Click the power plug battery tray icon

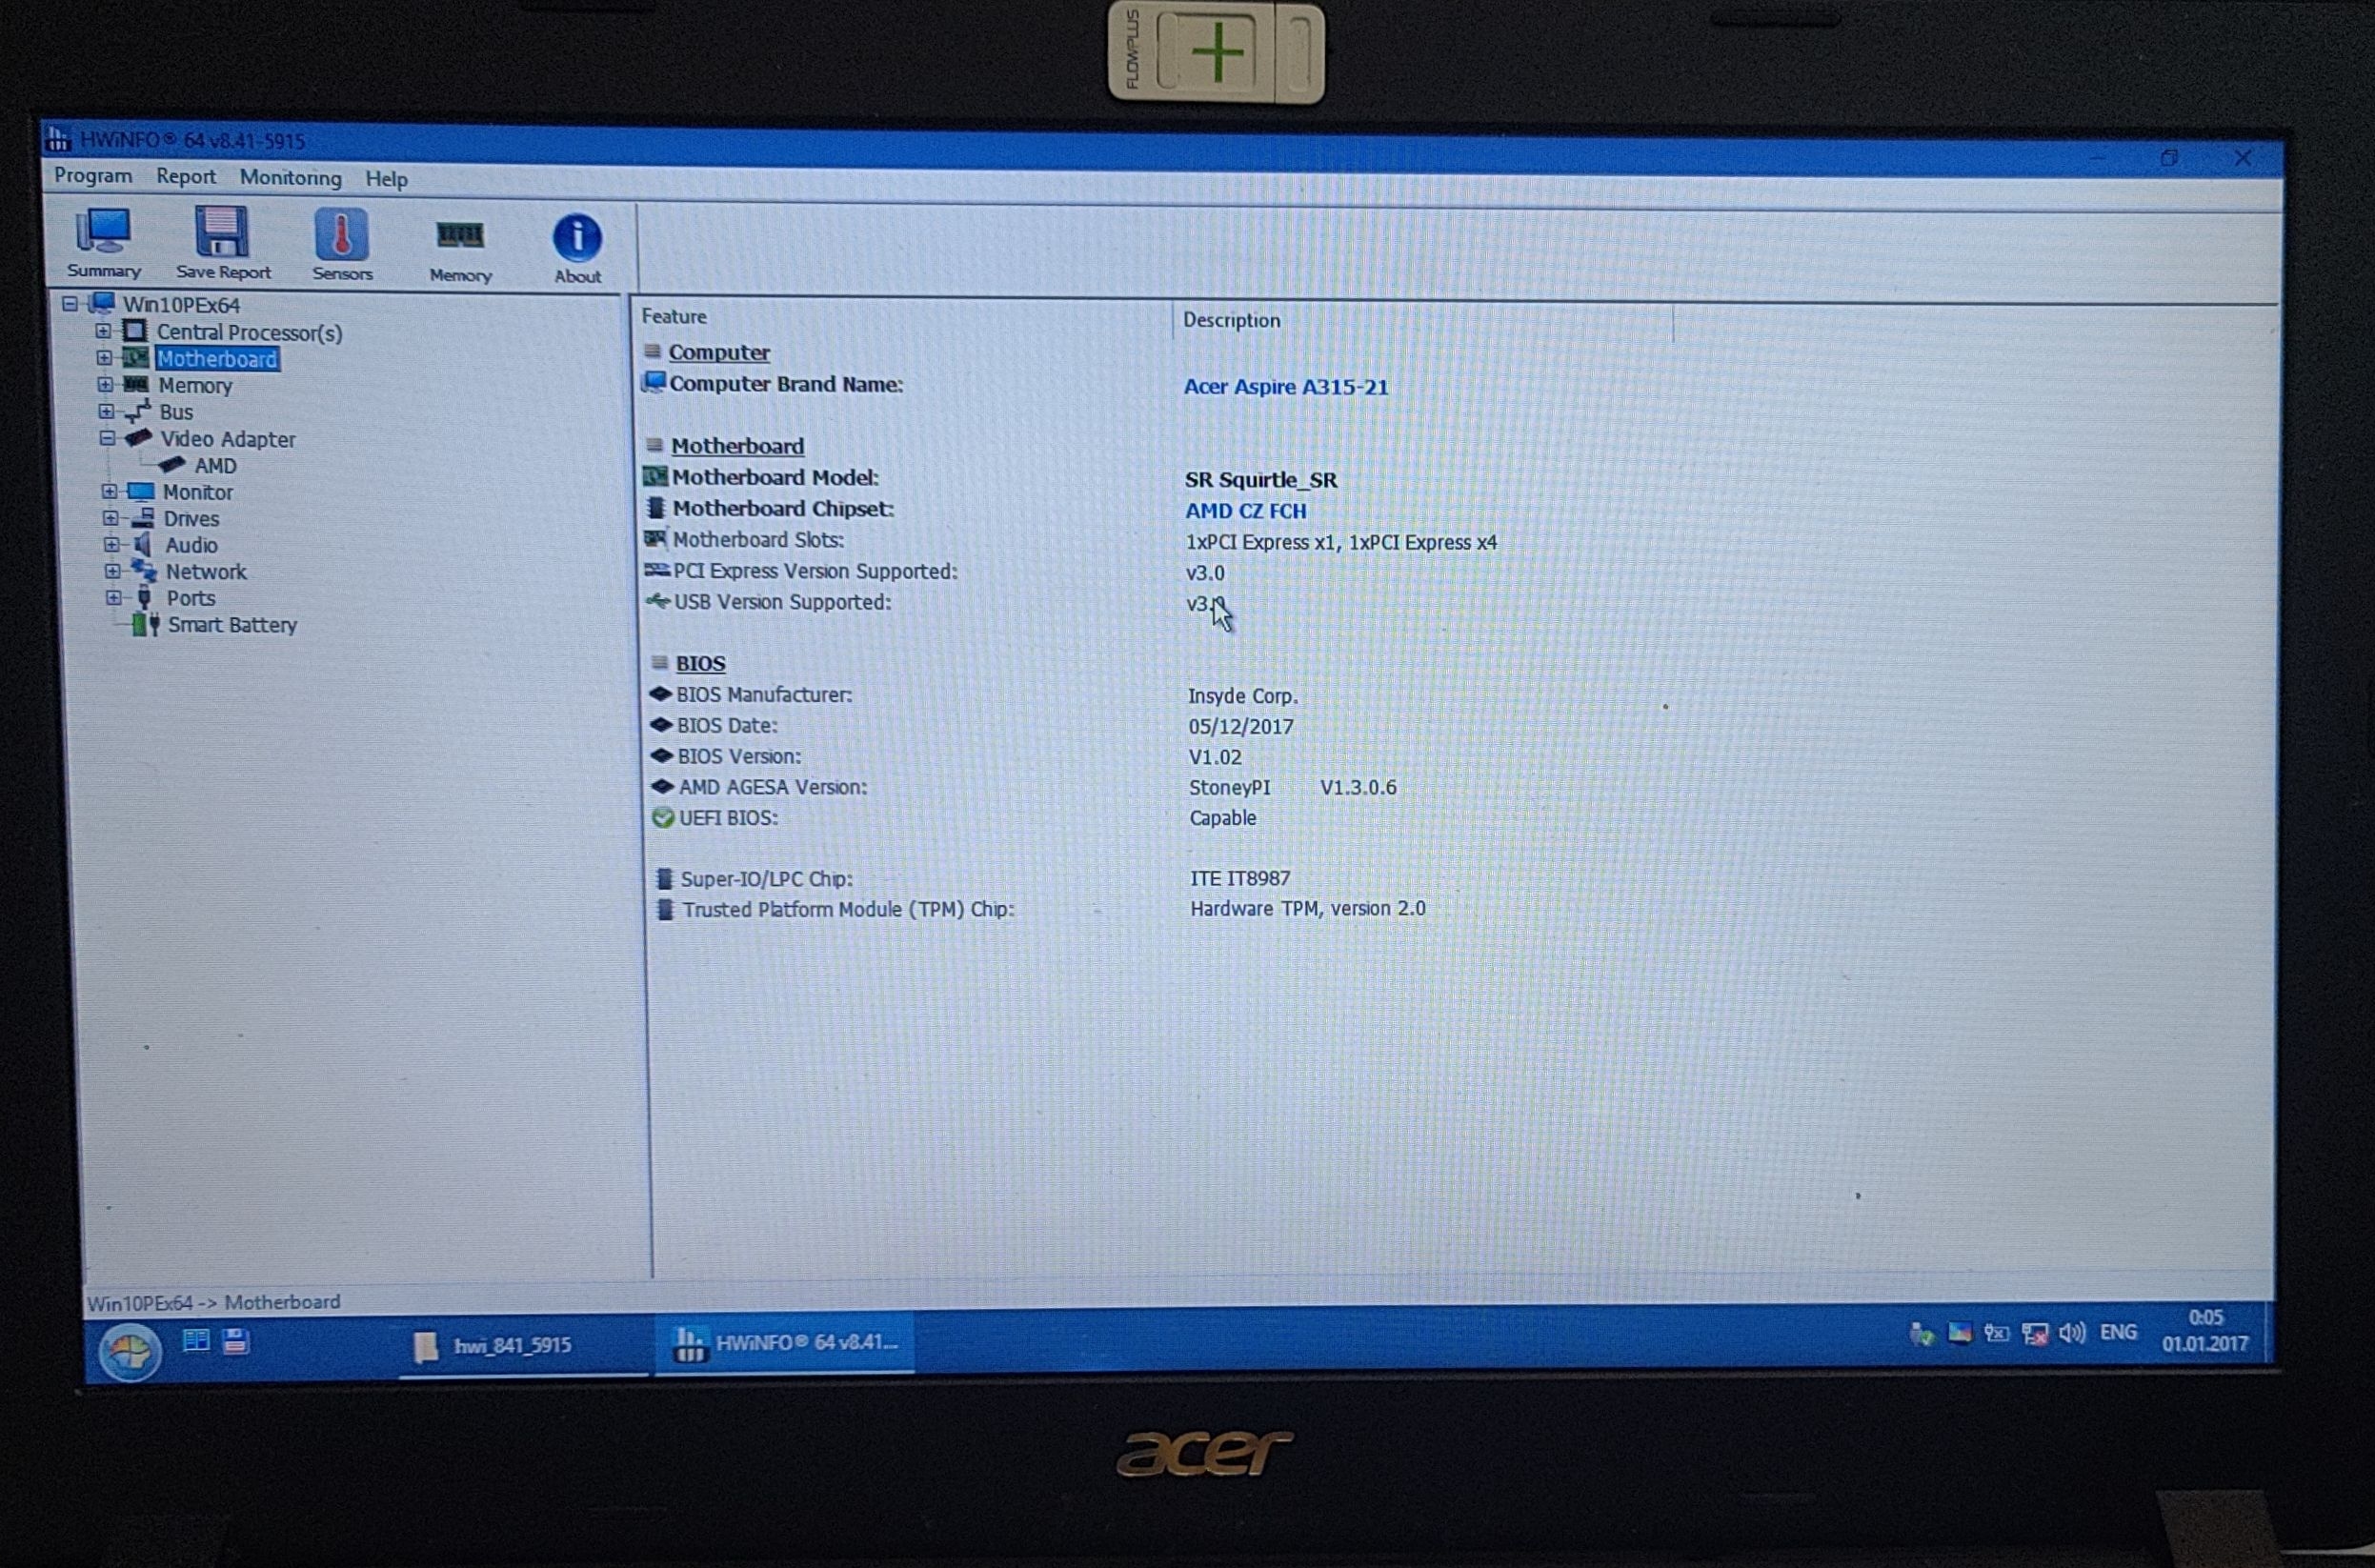pos(1996,1333)
